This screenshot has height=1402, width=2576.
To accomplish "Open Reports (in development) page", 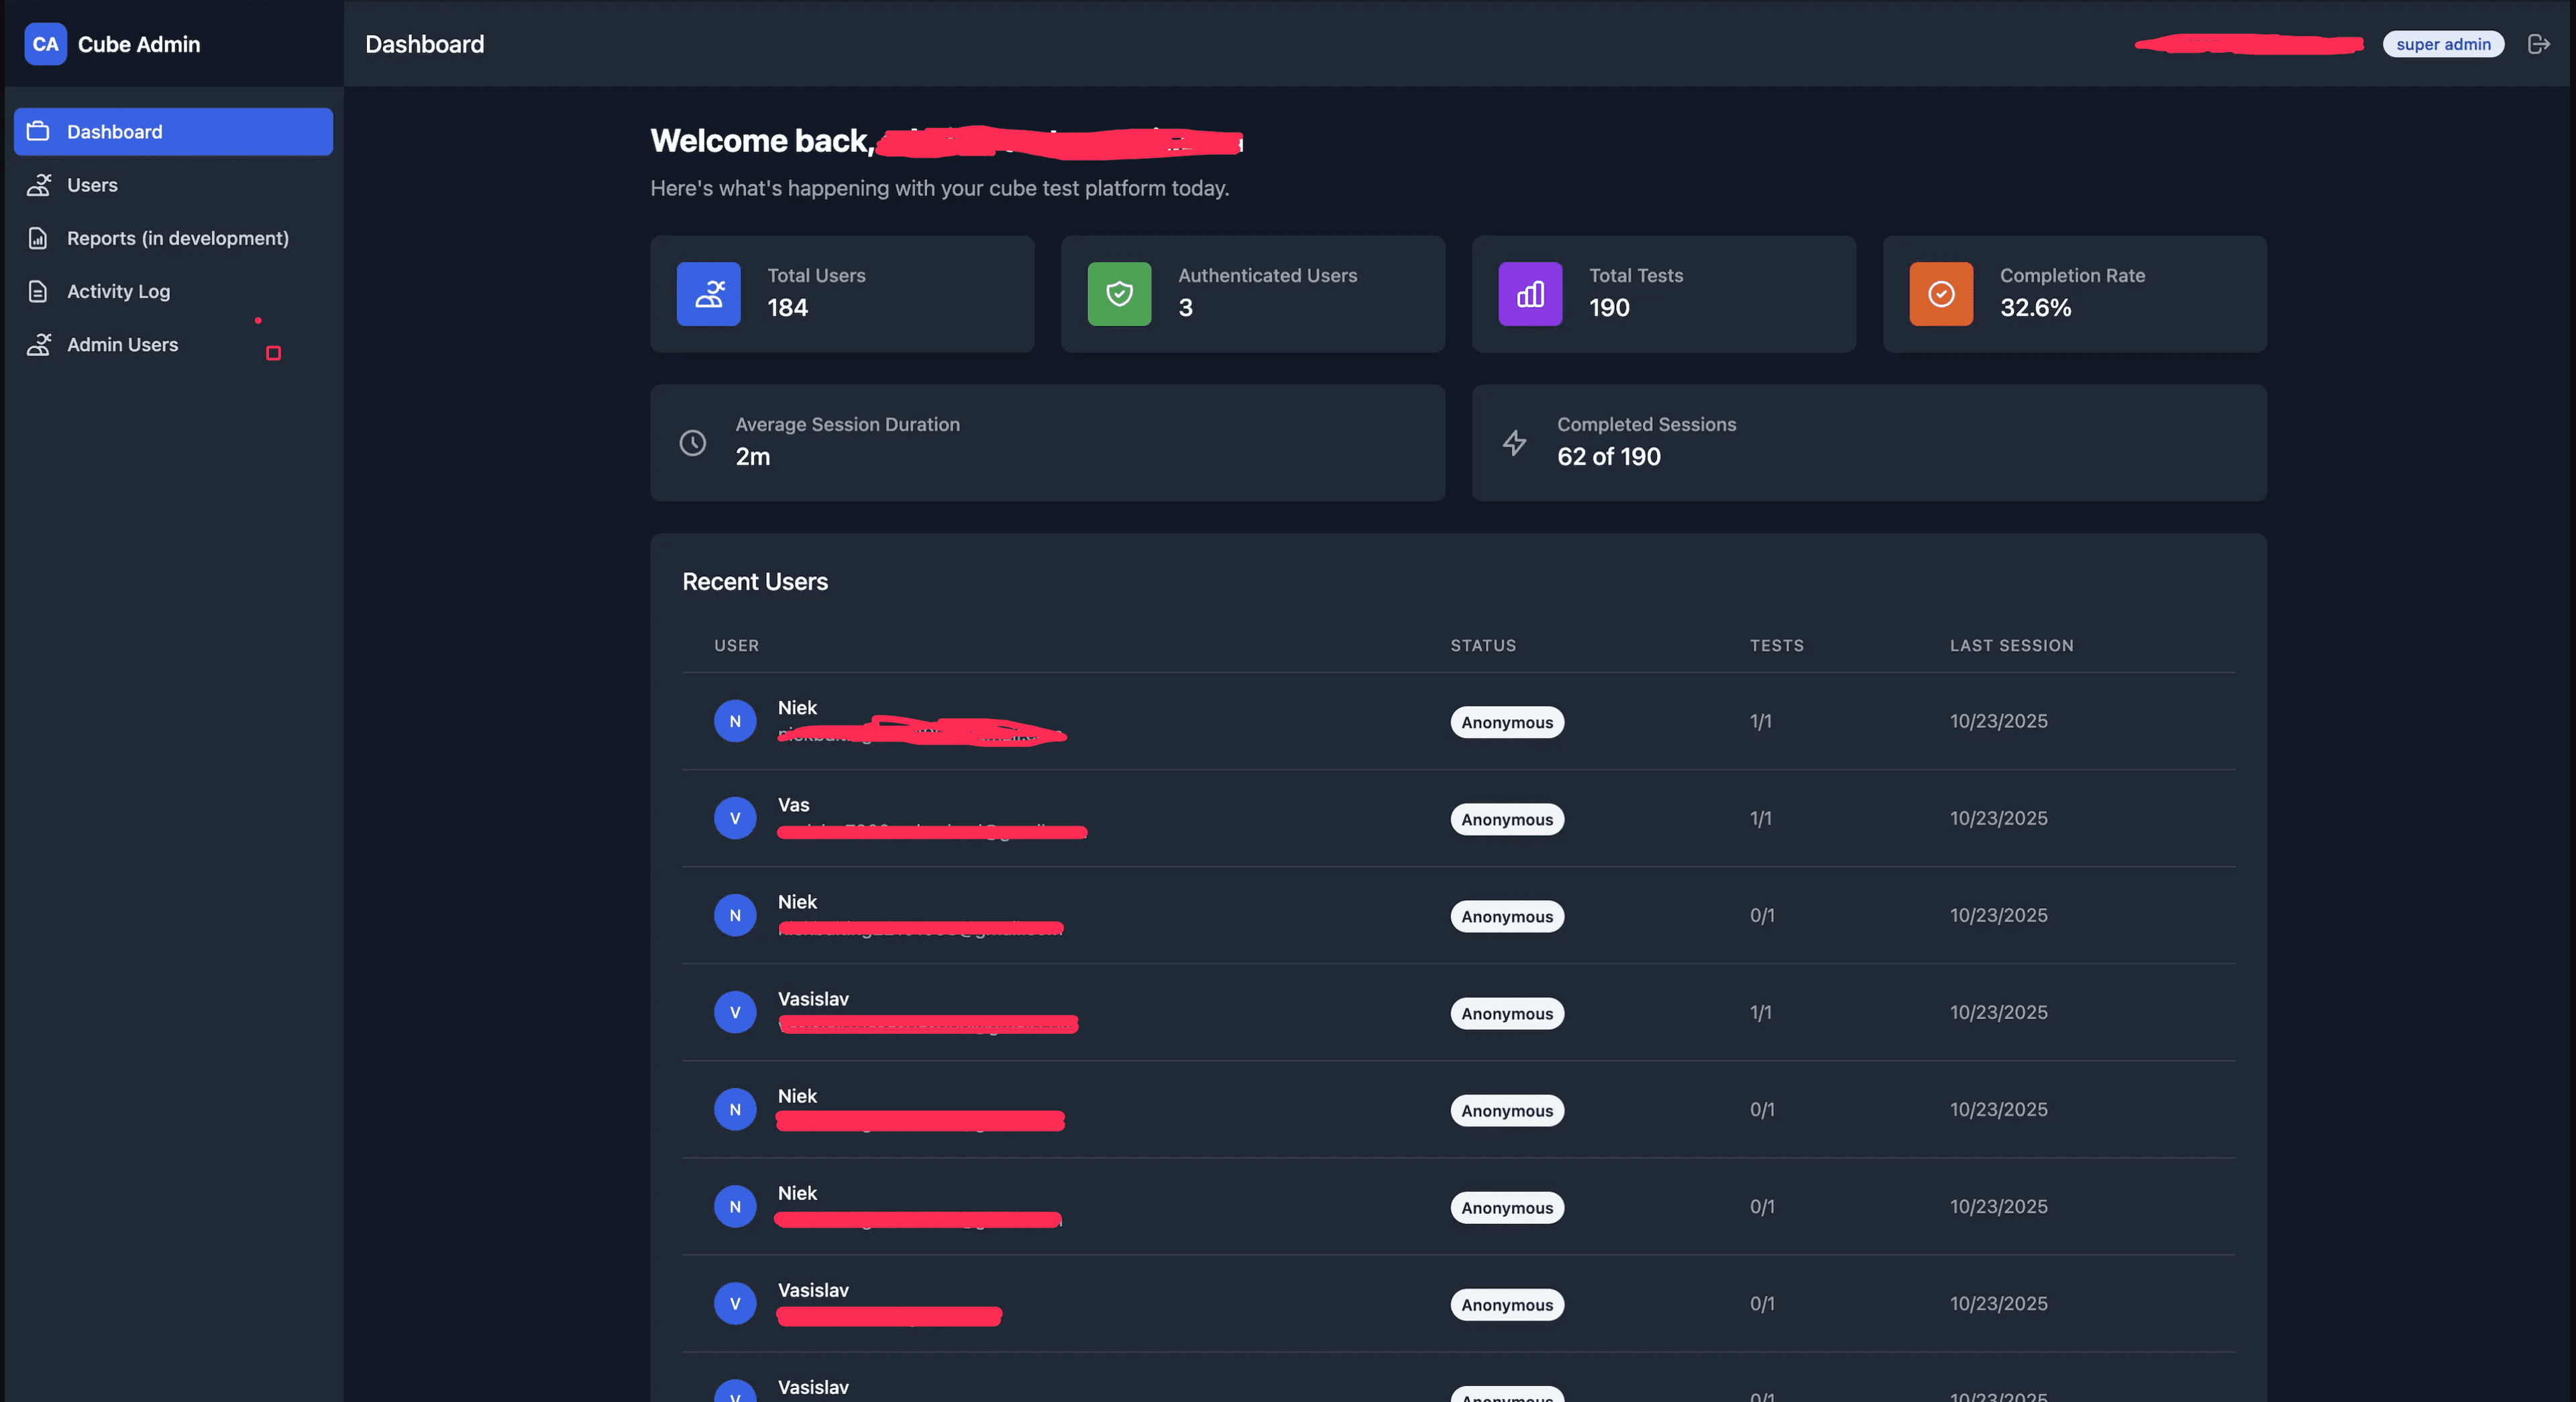I will pos(177,238).
